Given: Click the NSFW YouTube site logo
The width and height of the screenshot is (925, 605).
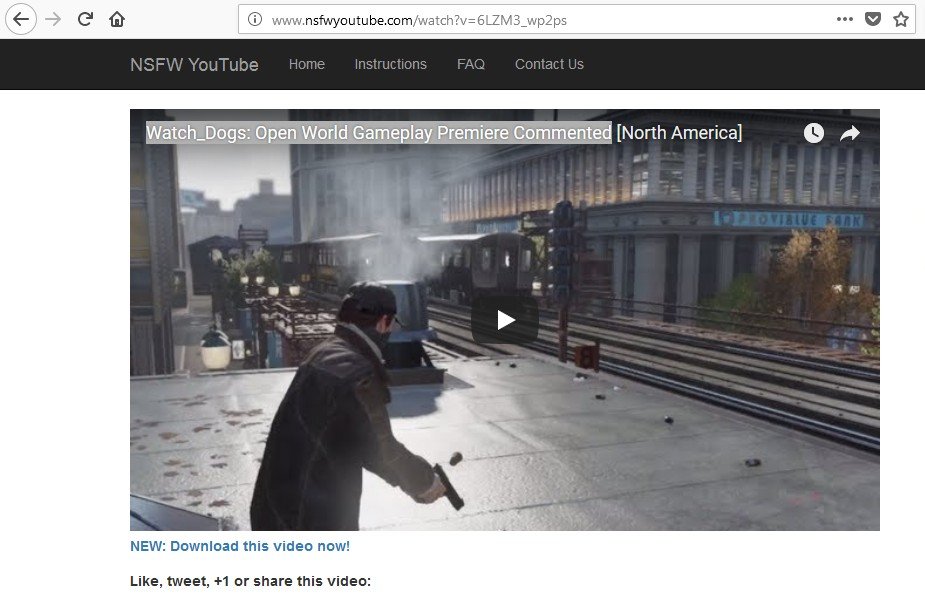Looking at the screenshot, I should coord(194,64).
